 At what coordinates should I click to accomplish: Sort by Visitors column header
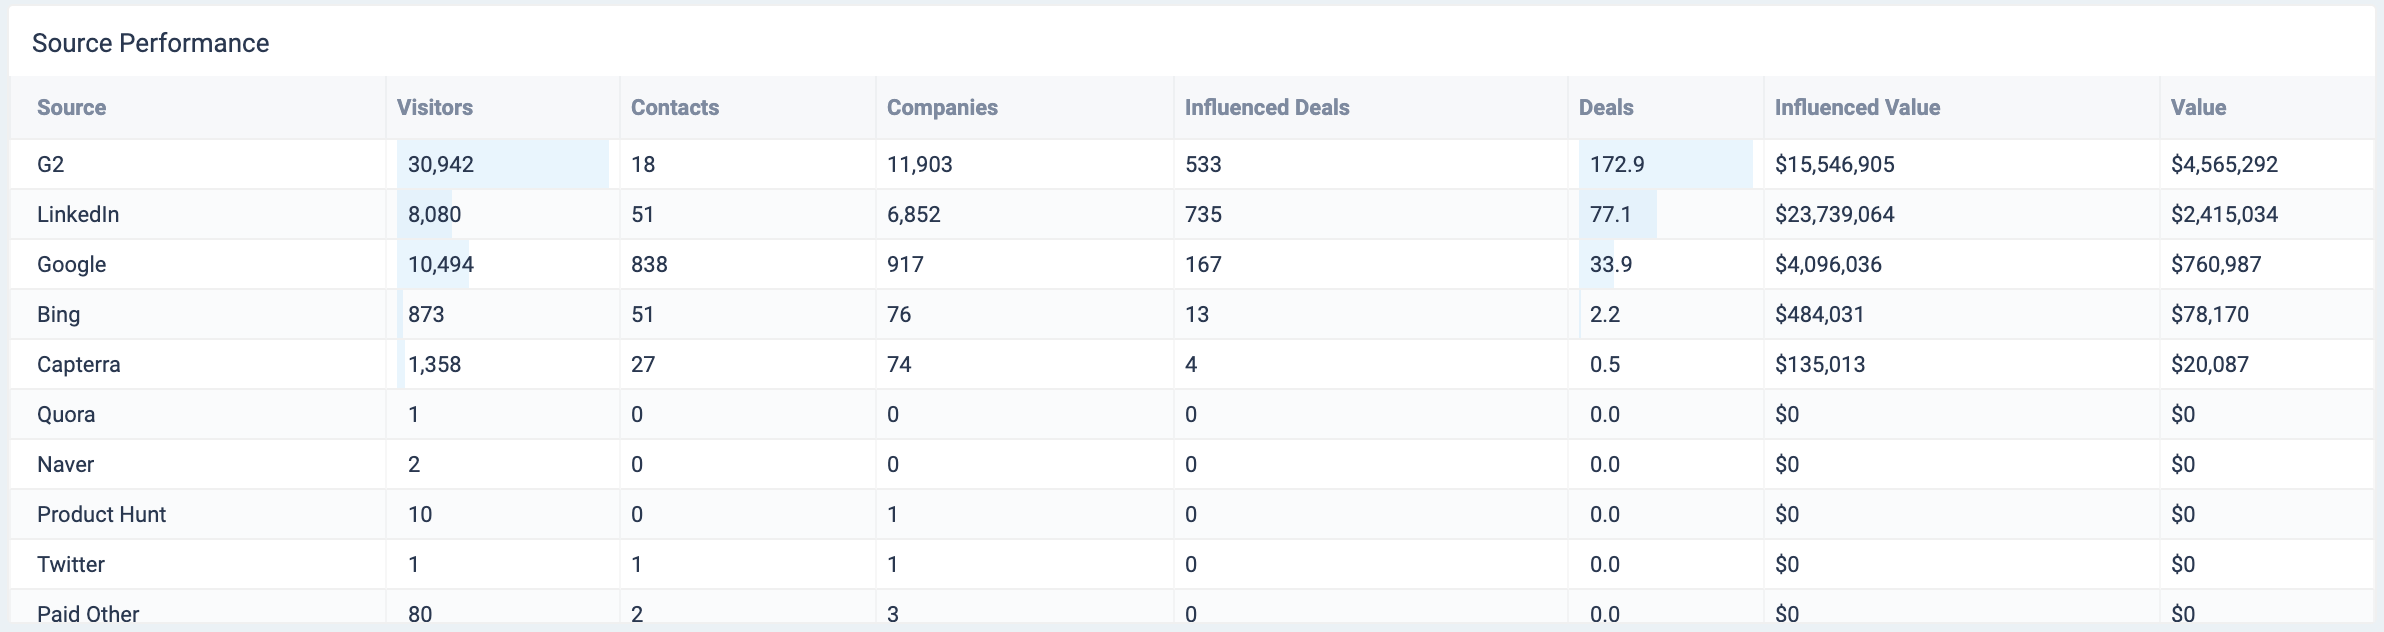(x=434, y=108)
